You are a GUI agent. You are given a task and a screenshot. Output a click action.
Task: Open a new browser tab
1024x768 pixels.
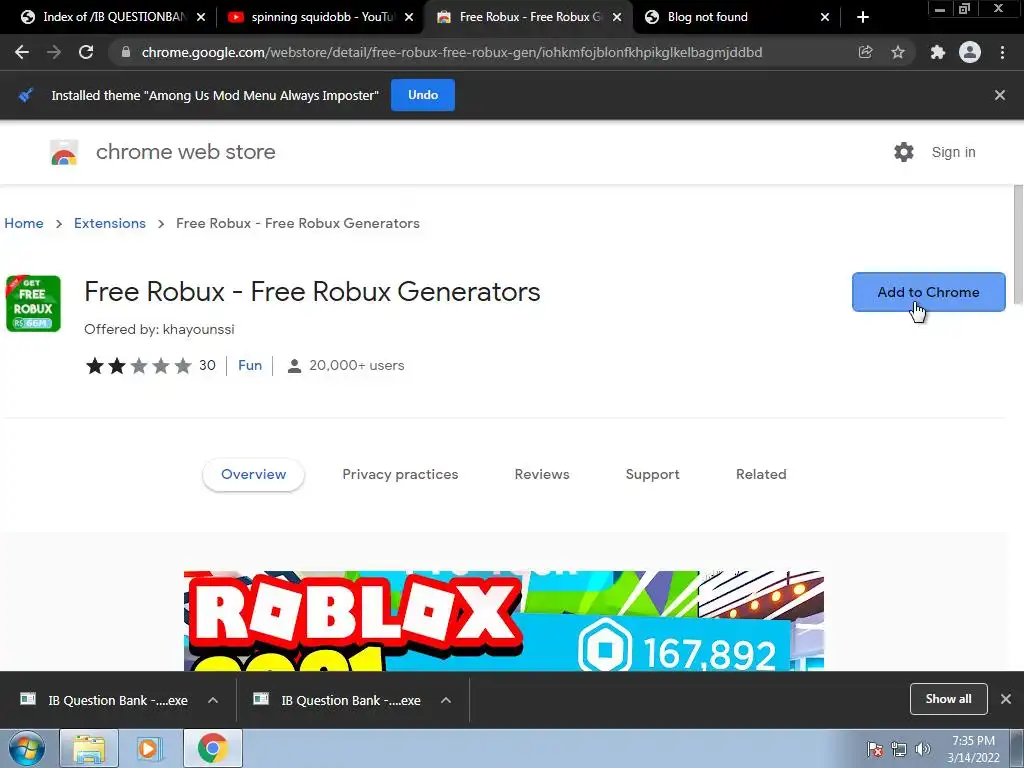coord(863,17)
